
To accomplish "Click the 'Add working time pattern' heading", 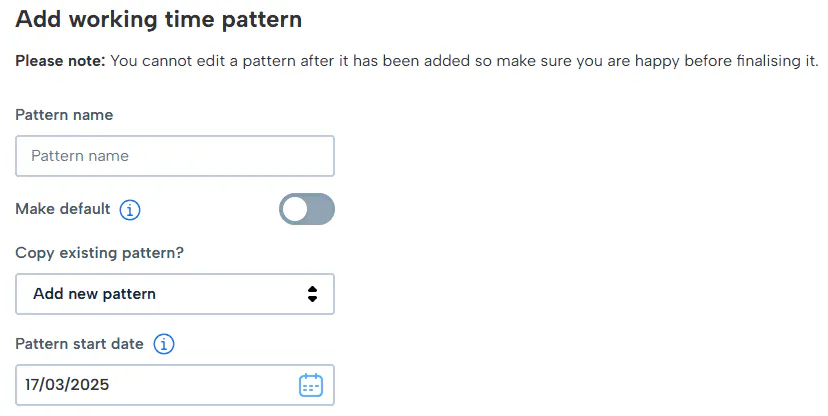I will coord(159,19).
